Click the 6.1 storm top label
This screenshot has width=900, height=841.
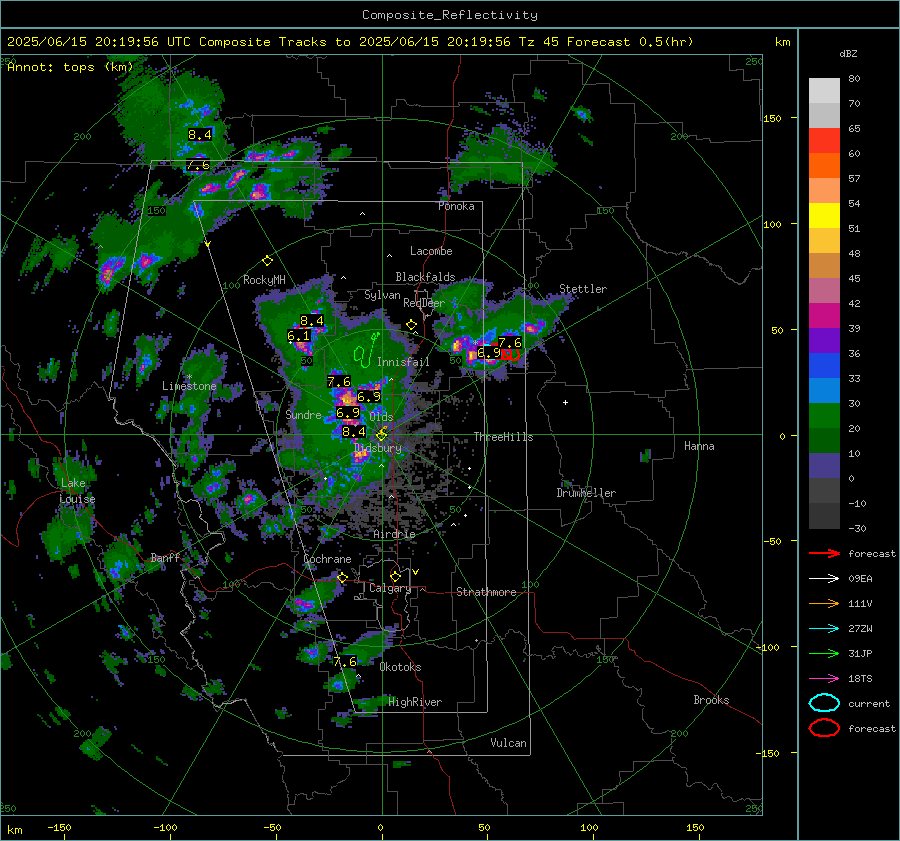tap(298, 336)
